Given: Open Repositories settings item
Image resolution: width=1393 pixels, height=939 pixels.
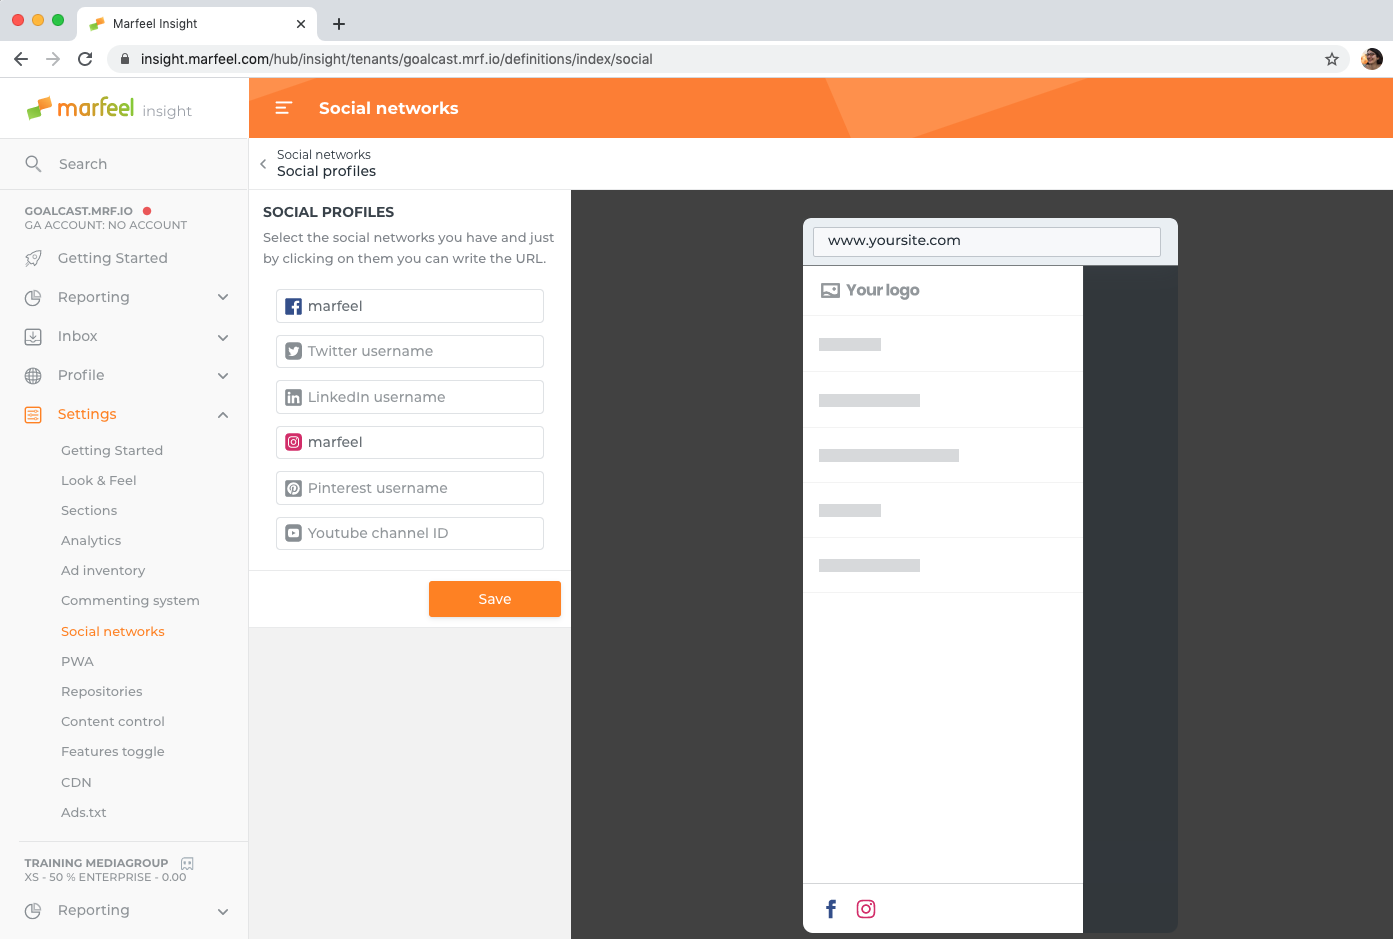Looking at the screenshot, I should (102, 692).
